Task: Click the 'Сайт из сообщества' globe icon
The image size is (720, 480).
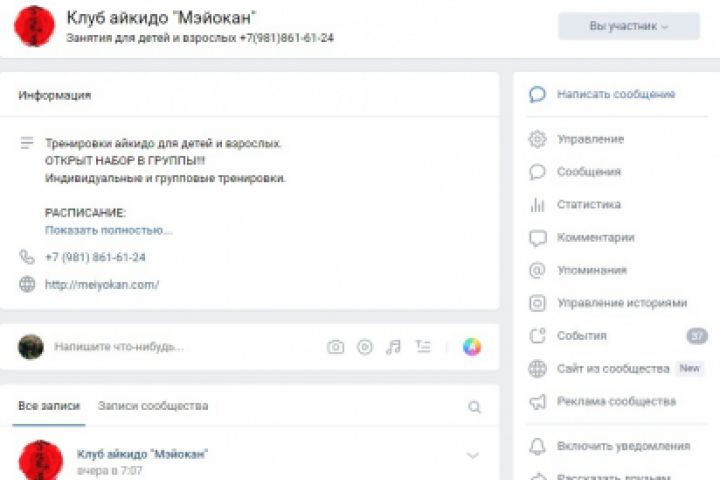Action: [x=537, y=368]
